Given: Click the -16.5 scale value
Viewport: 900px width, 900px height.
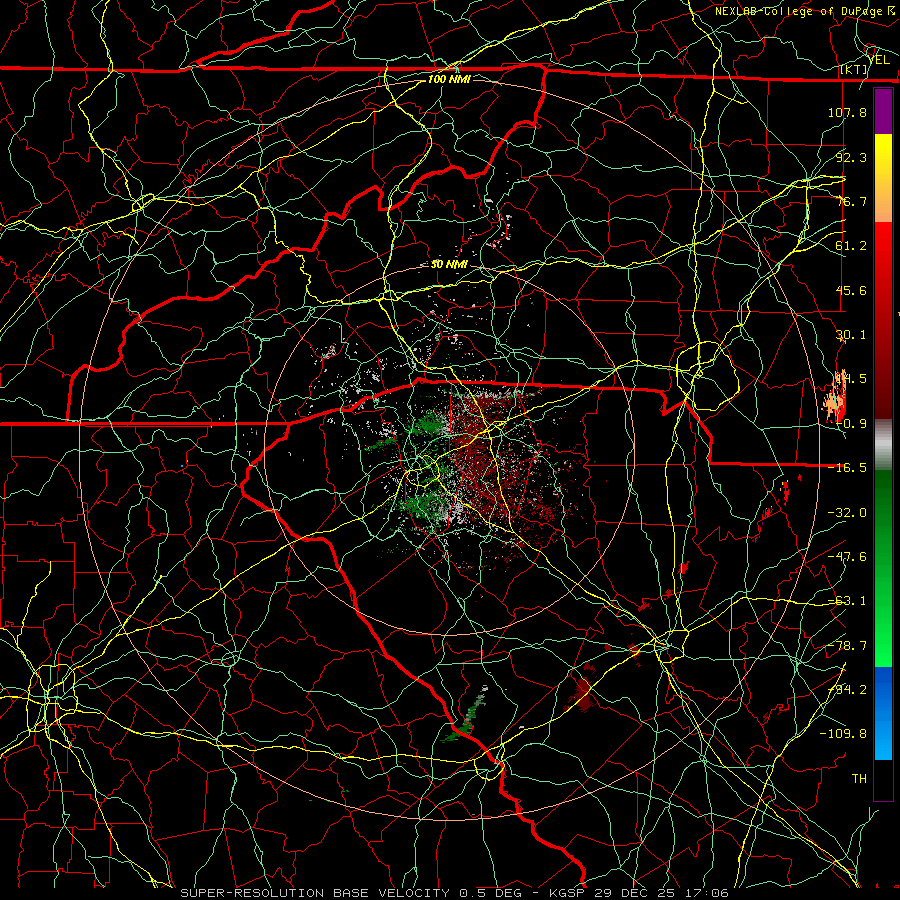Looking at the screenshot, I should (847, 468).
